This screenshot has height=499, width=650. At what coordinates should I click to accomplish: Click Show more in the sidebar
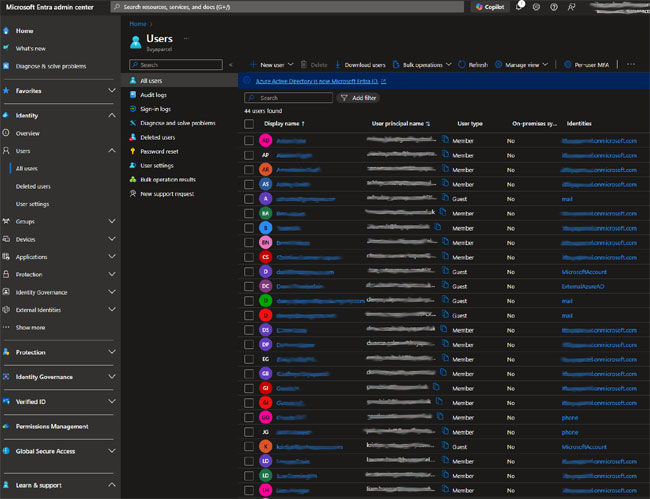(x=30, y=327)
